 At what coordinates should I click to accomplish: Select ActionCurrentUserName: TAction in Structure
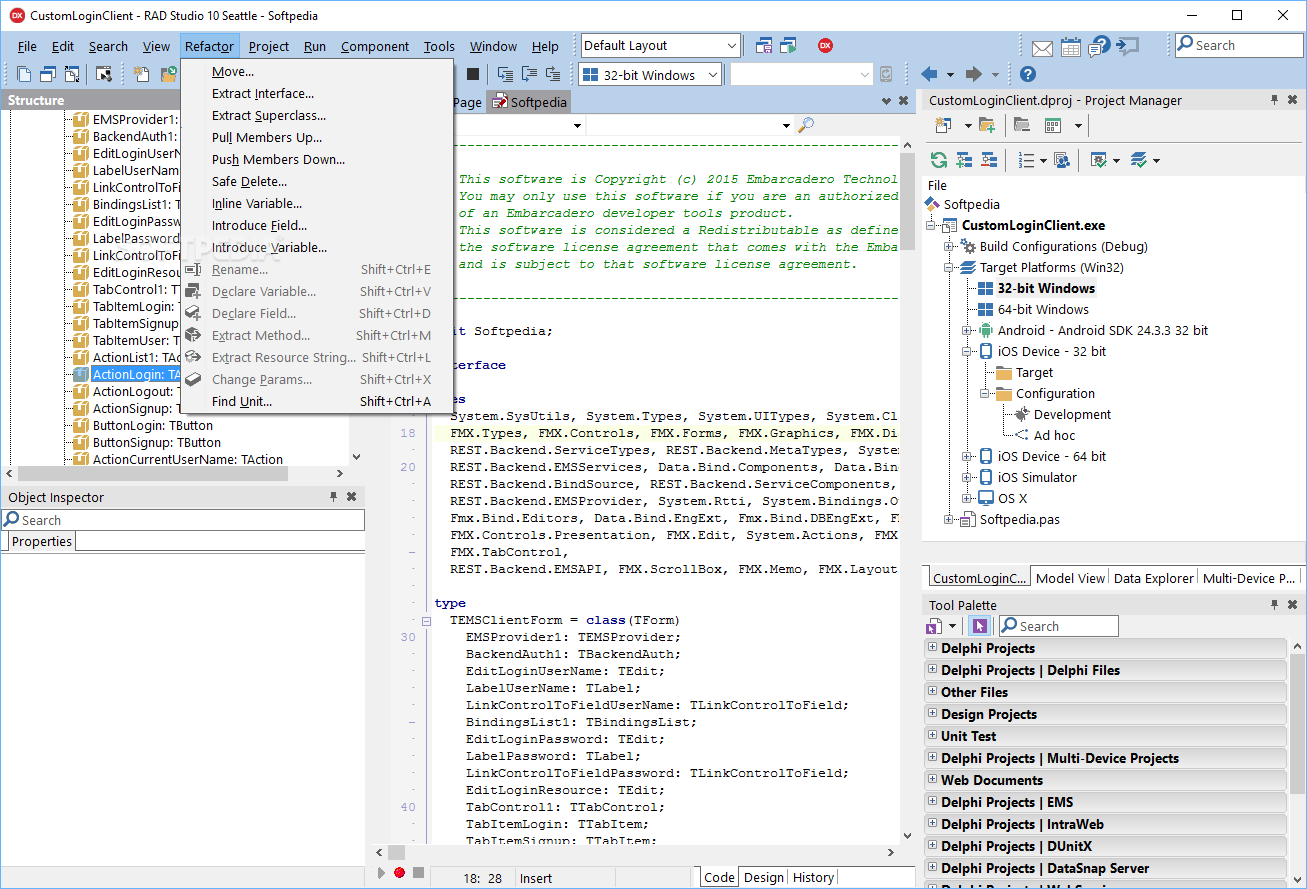coord(188,459)
